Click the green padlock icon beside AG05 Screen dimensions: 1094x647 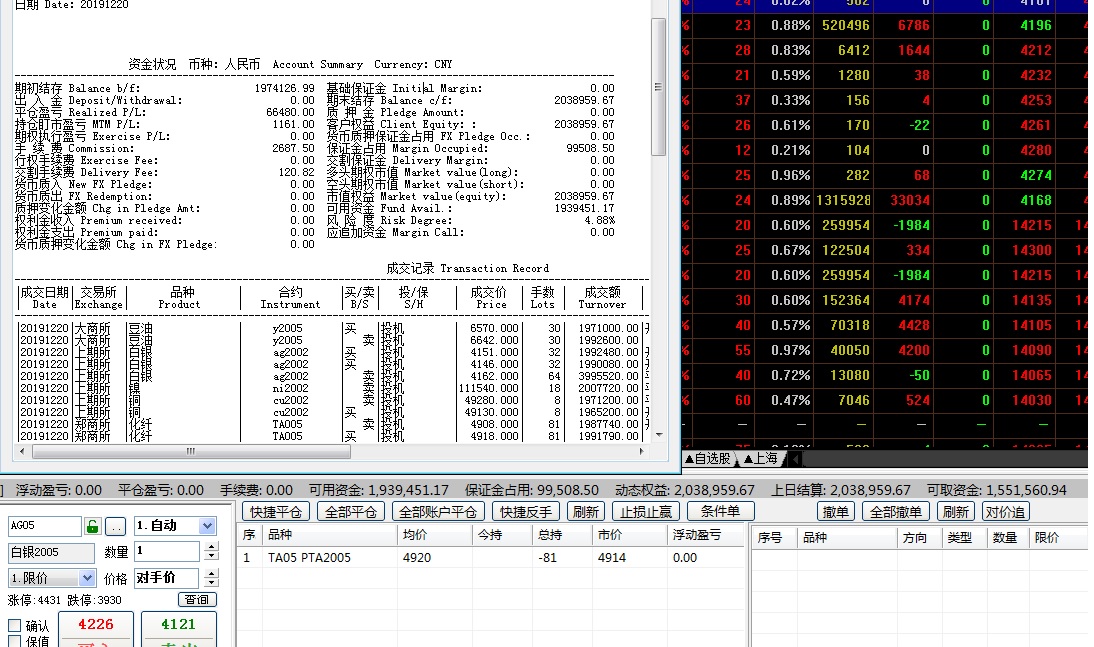(x=92, y=526)
